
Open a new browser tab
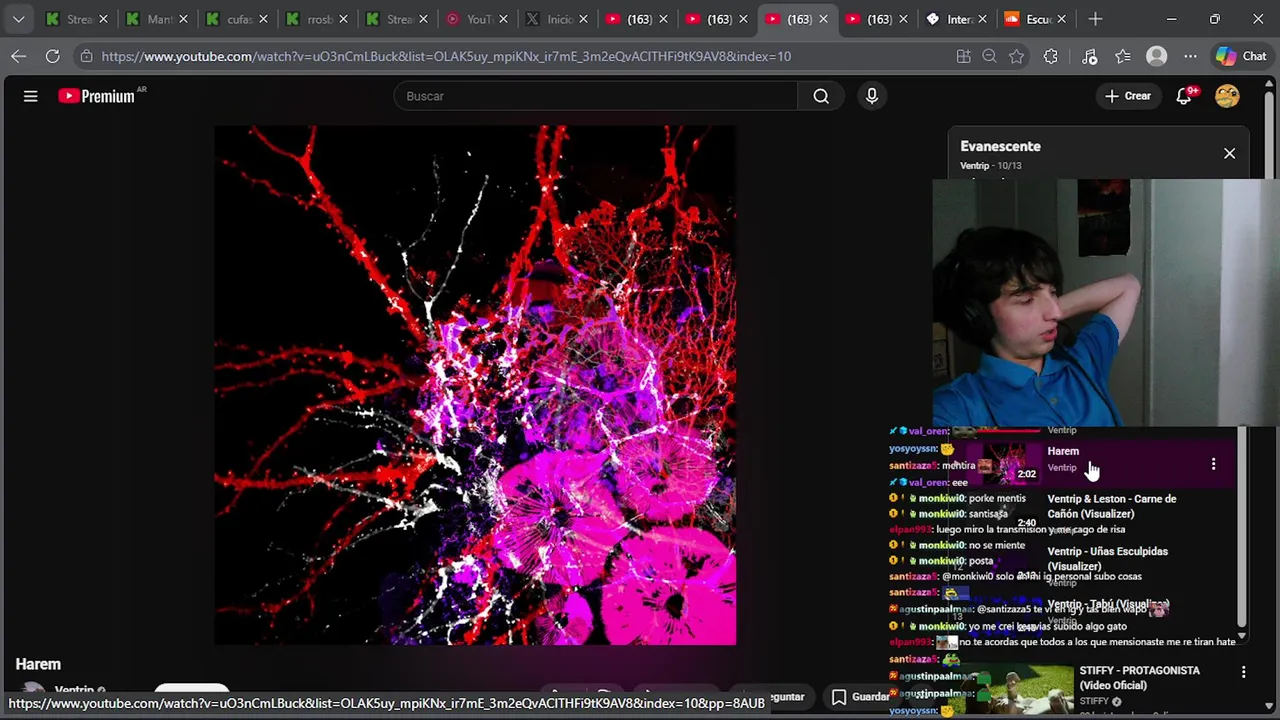[x=1095, y=19]
